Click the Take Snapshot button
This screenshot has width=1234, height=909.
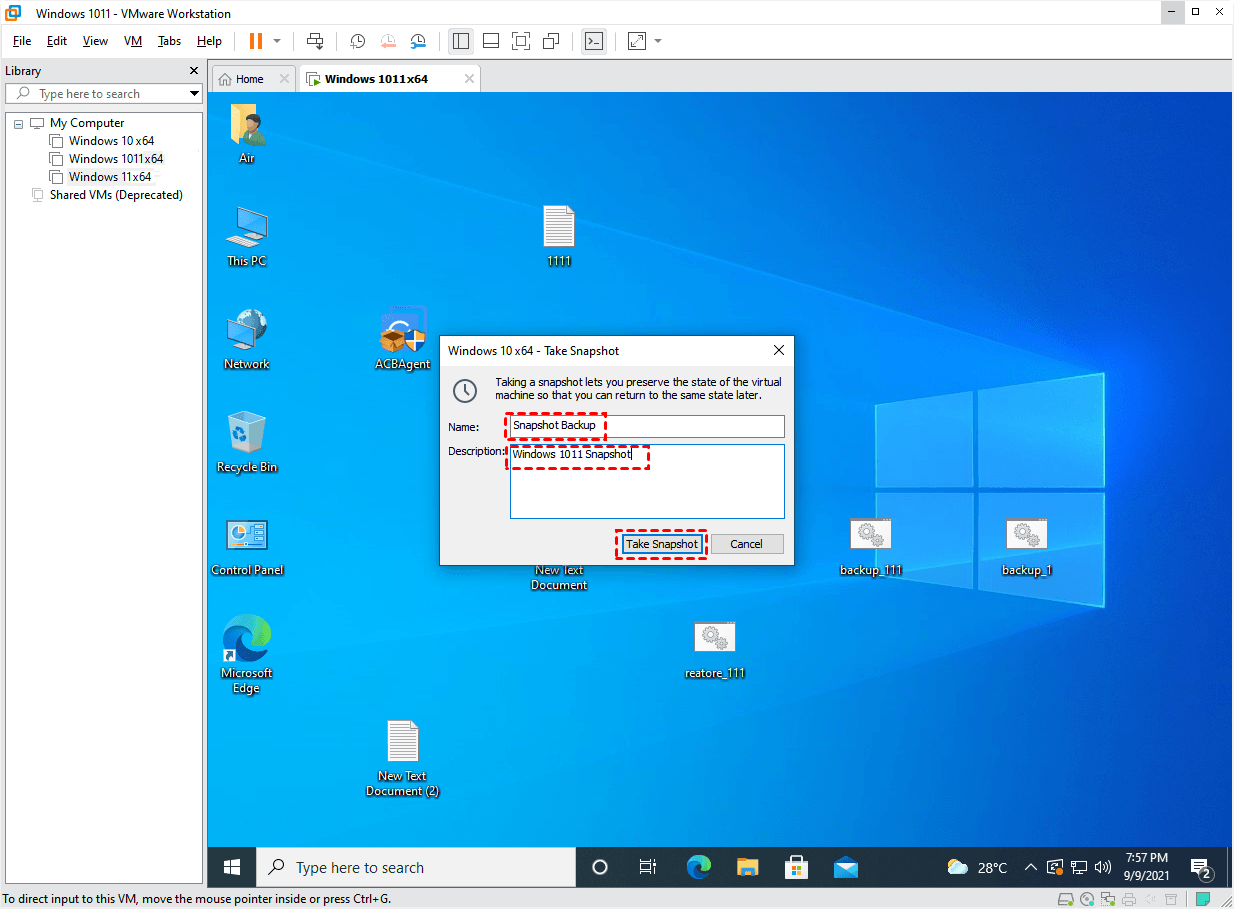[x=661, y=544]
